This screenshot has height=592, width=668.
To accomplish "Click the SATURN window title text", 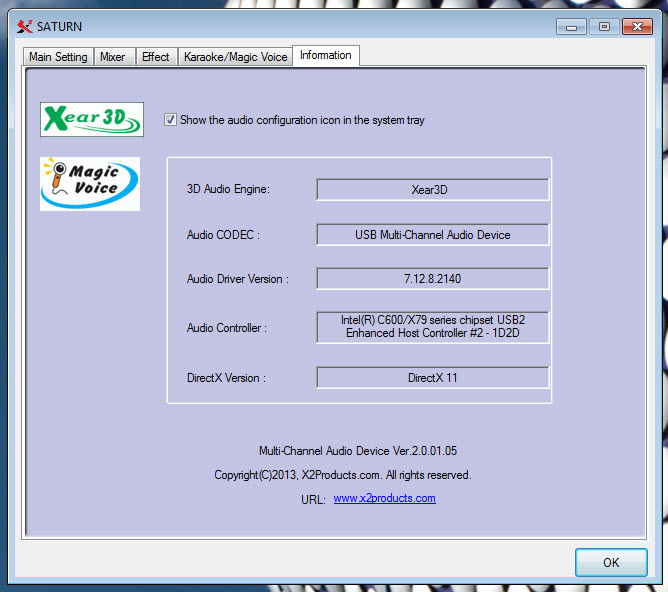I will [59, 26].
